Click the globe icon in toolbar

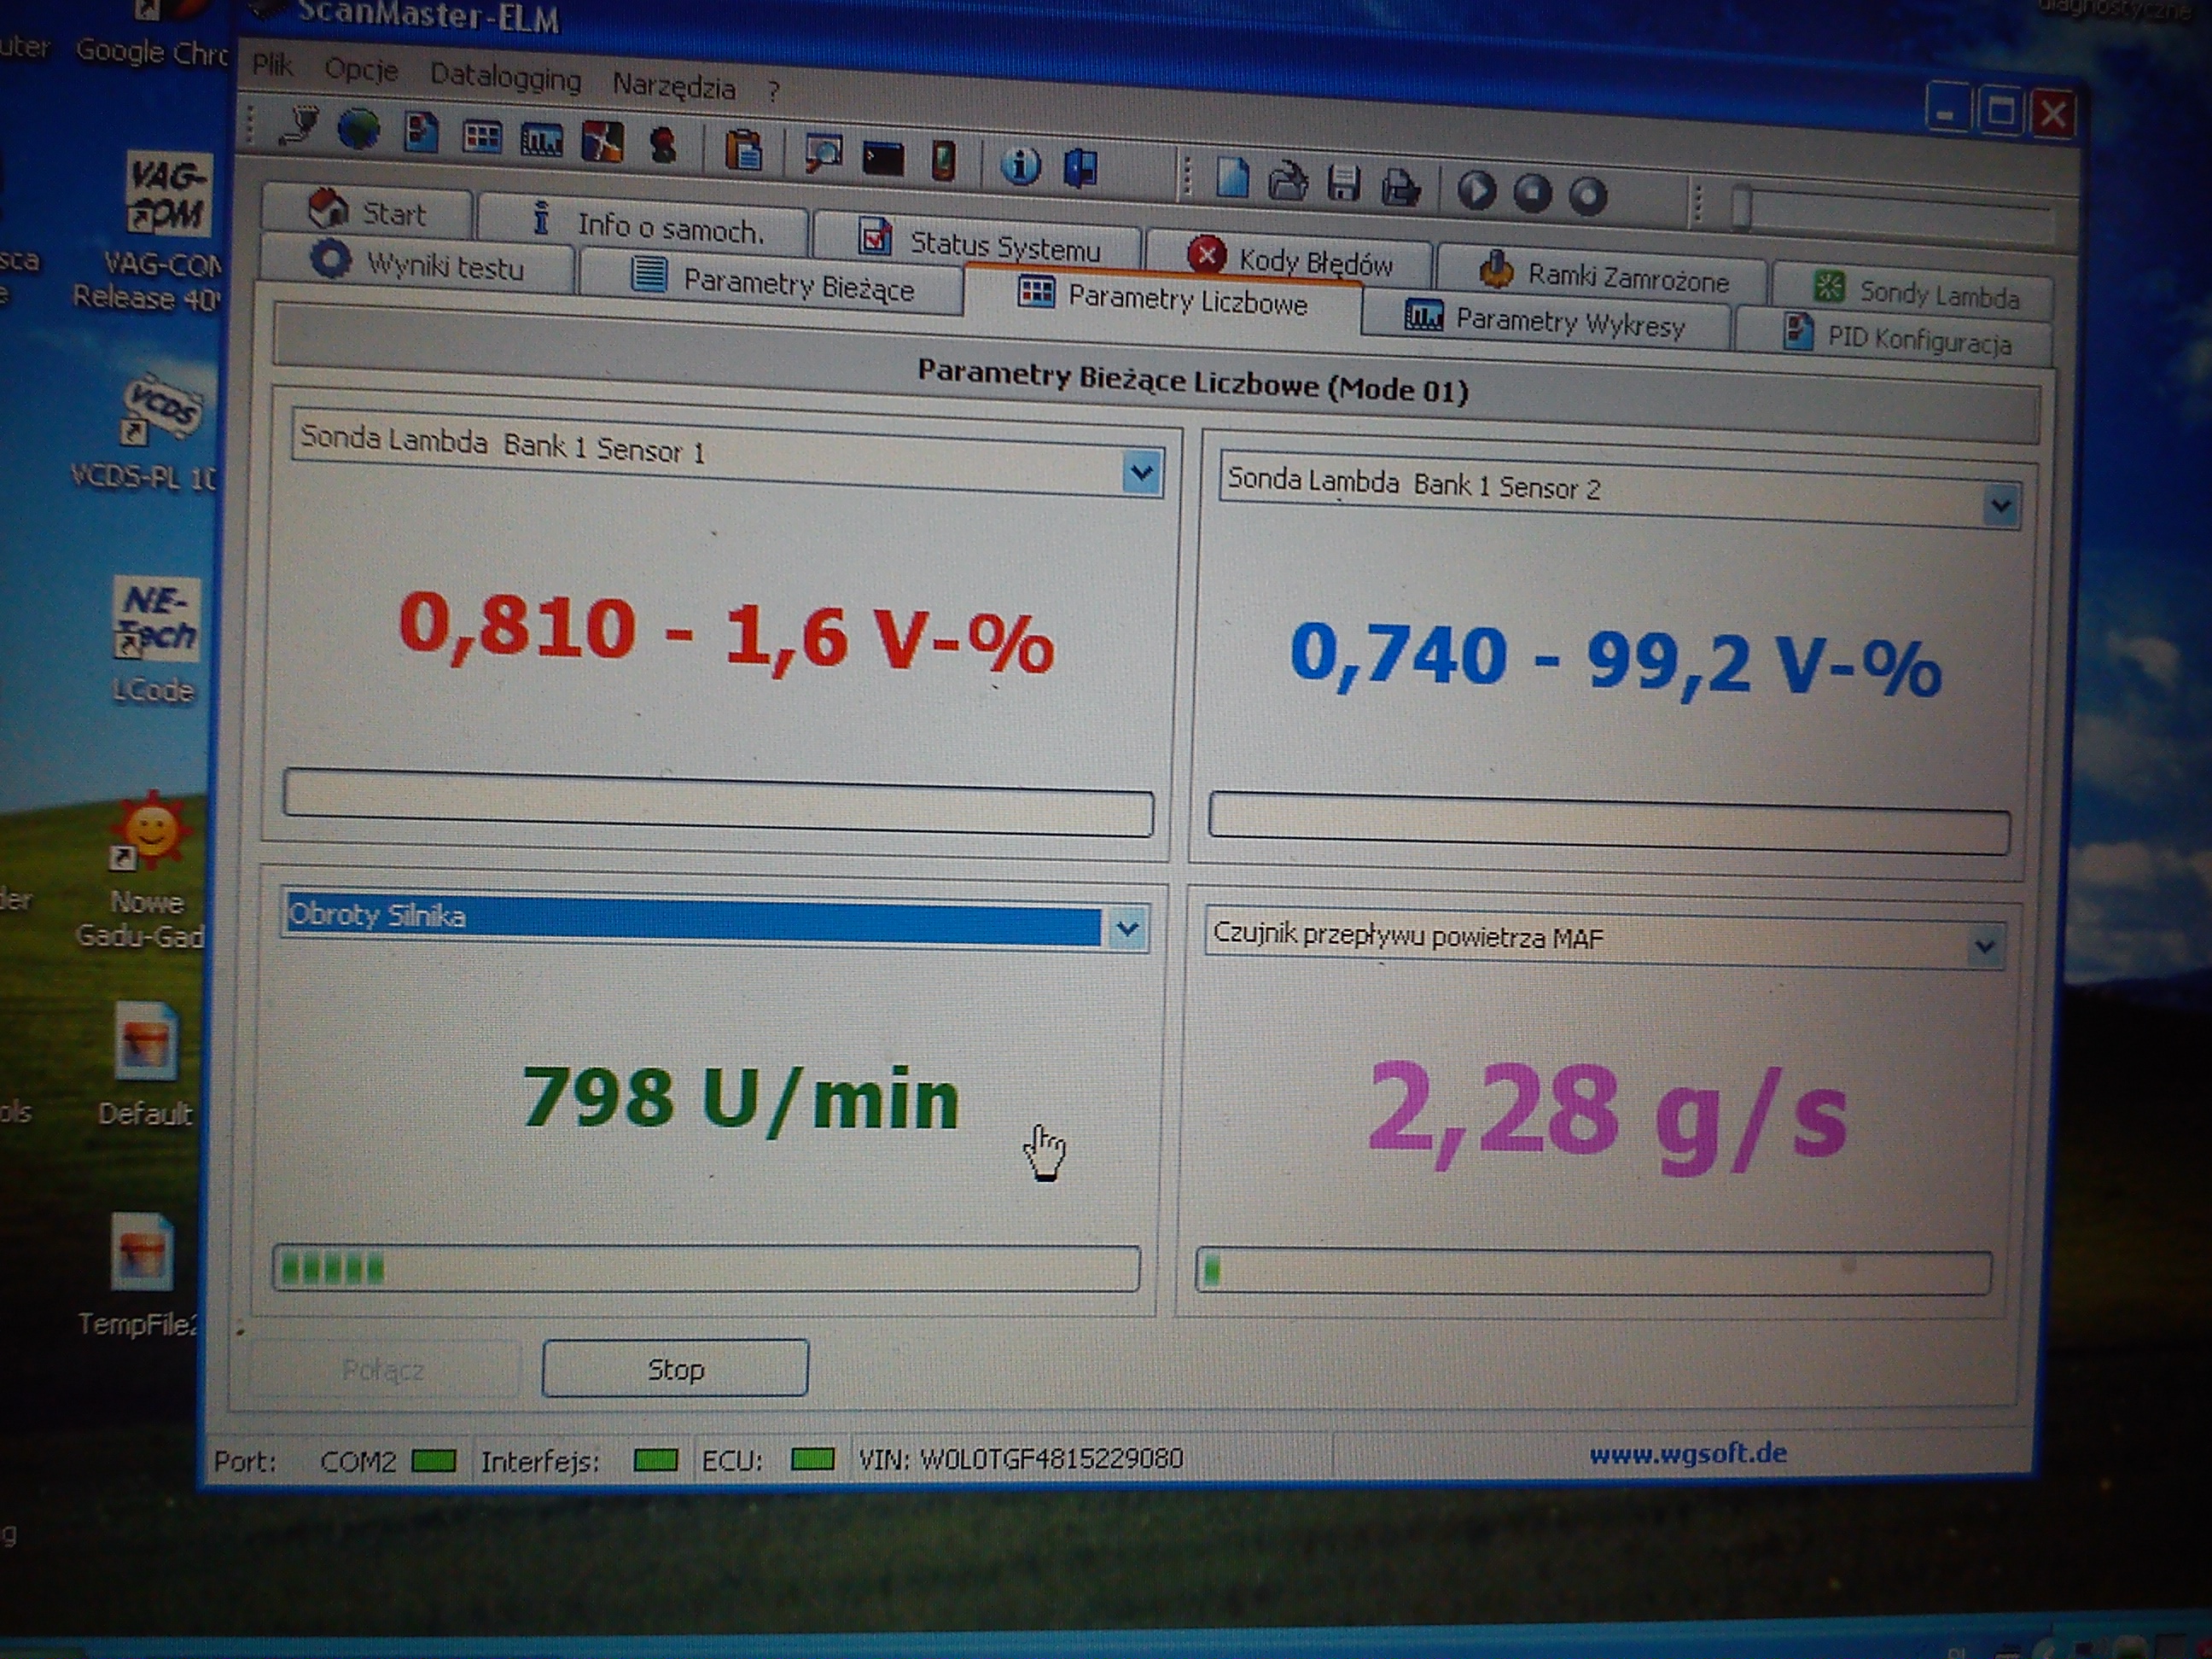click(x=358, y=130)
